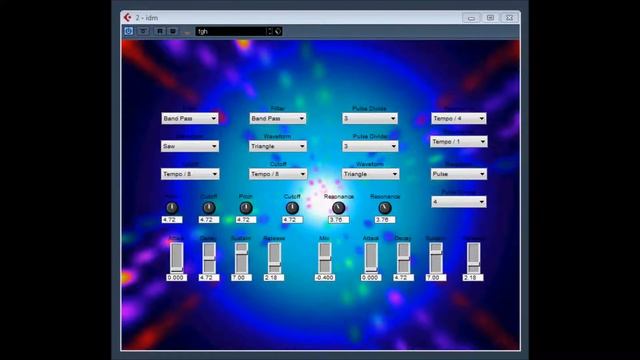Click the rightmost fader showing 2.18

[x=473, y=258]
